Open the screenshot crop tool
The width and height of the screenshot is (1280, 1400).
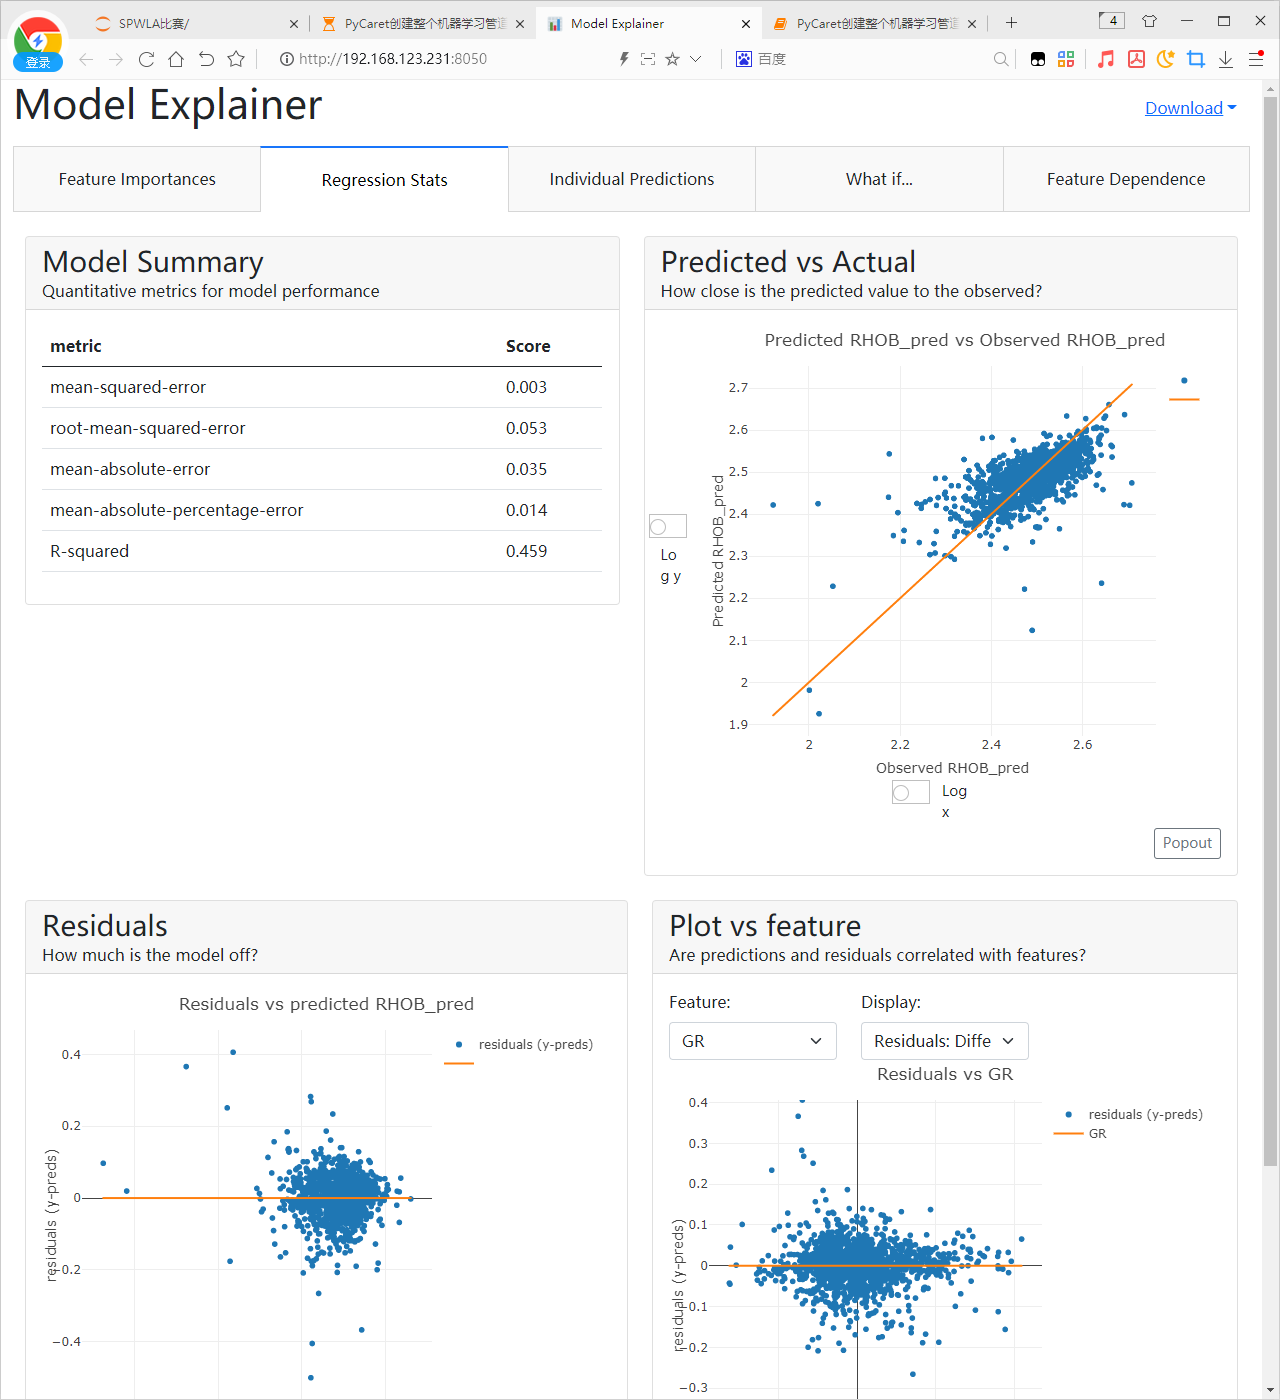click(x=1196, y=60)
